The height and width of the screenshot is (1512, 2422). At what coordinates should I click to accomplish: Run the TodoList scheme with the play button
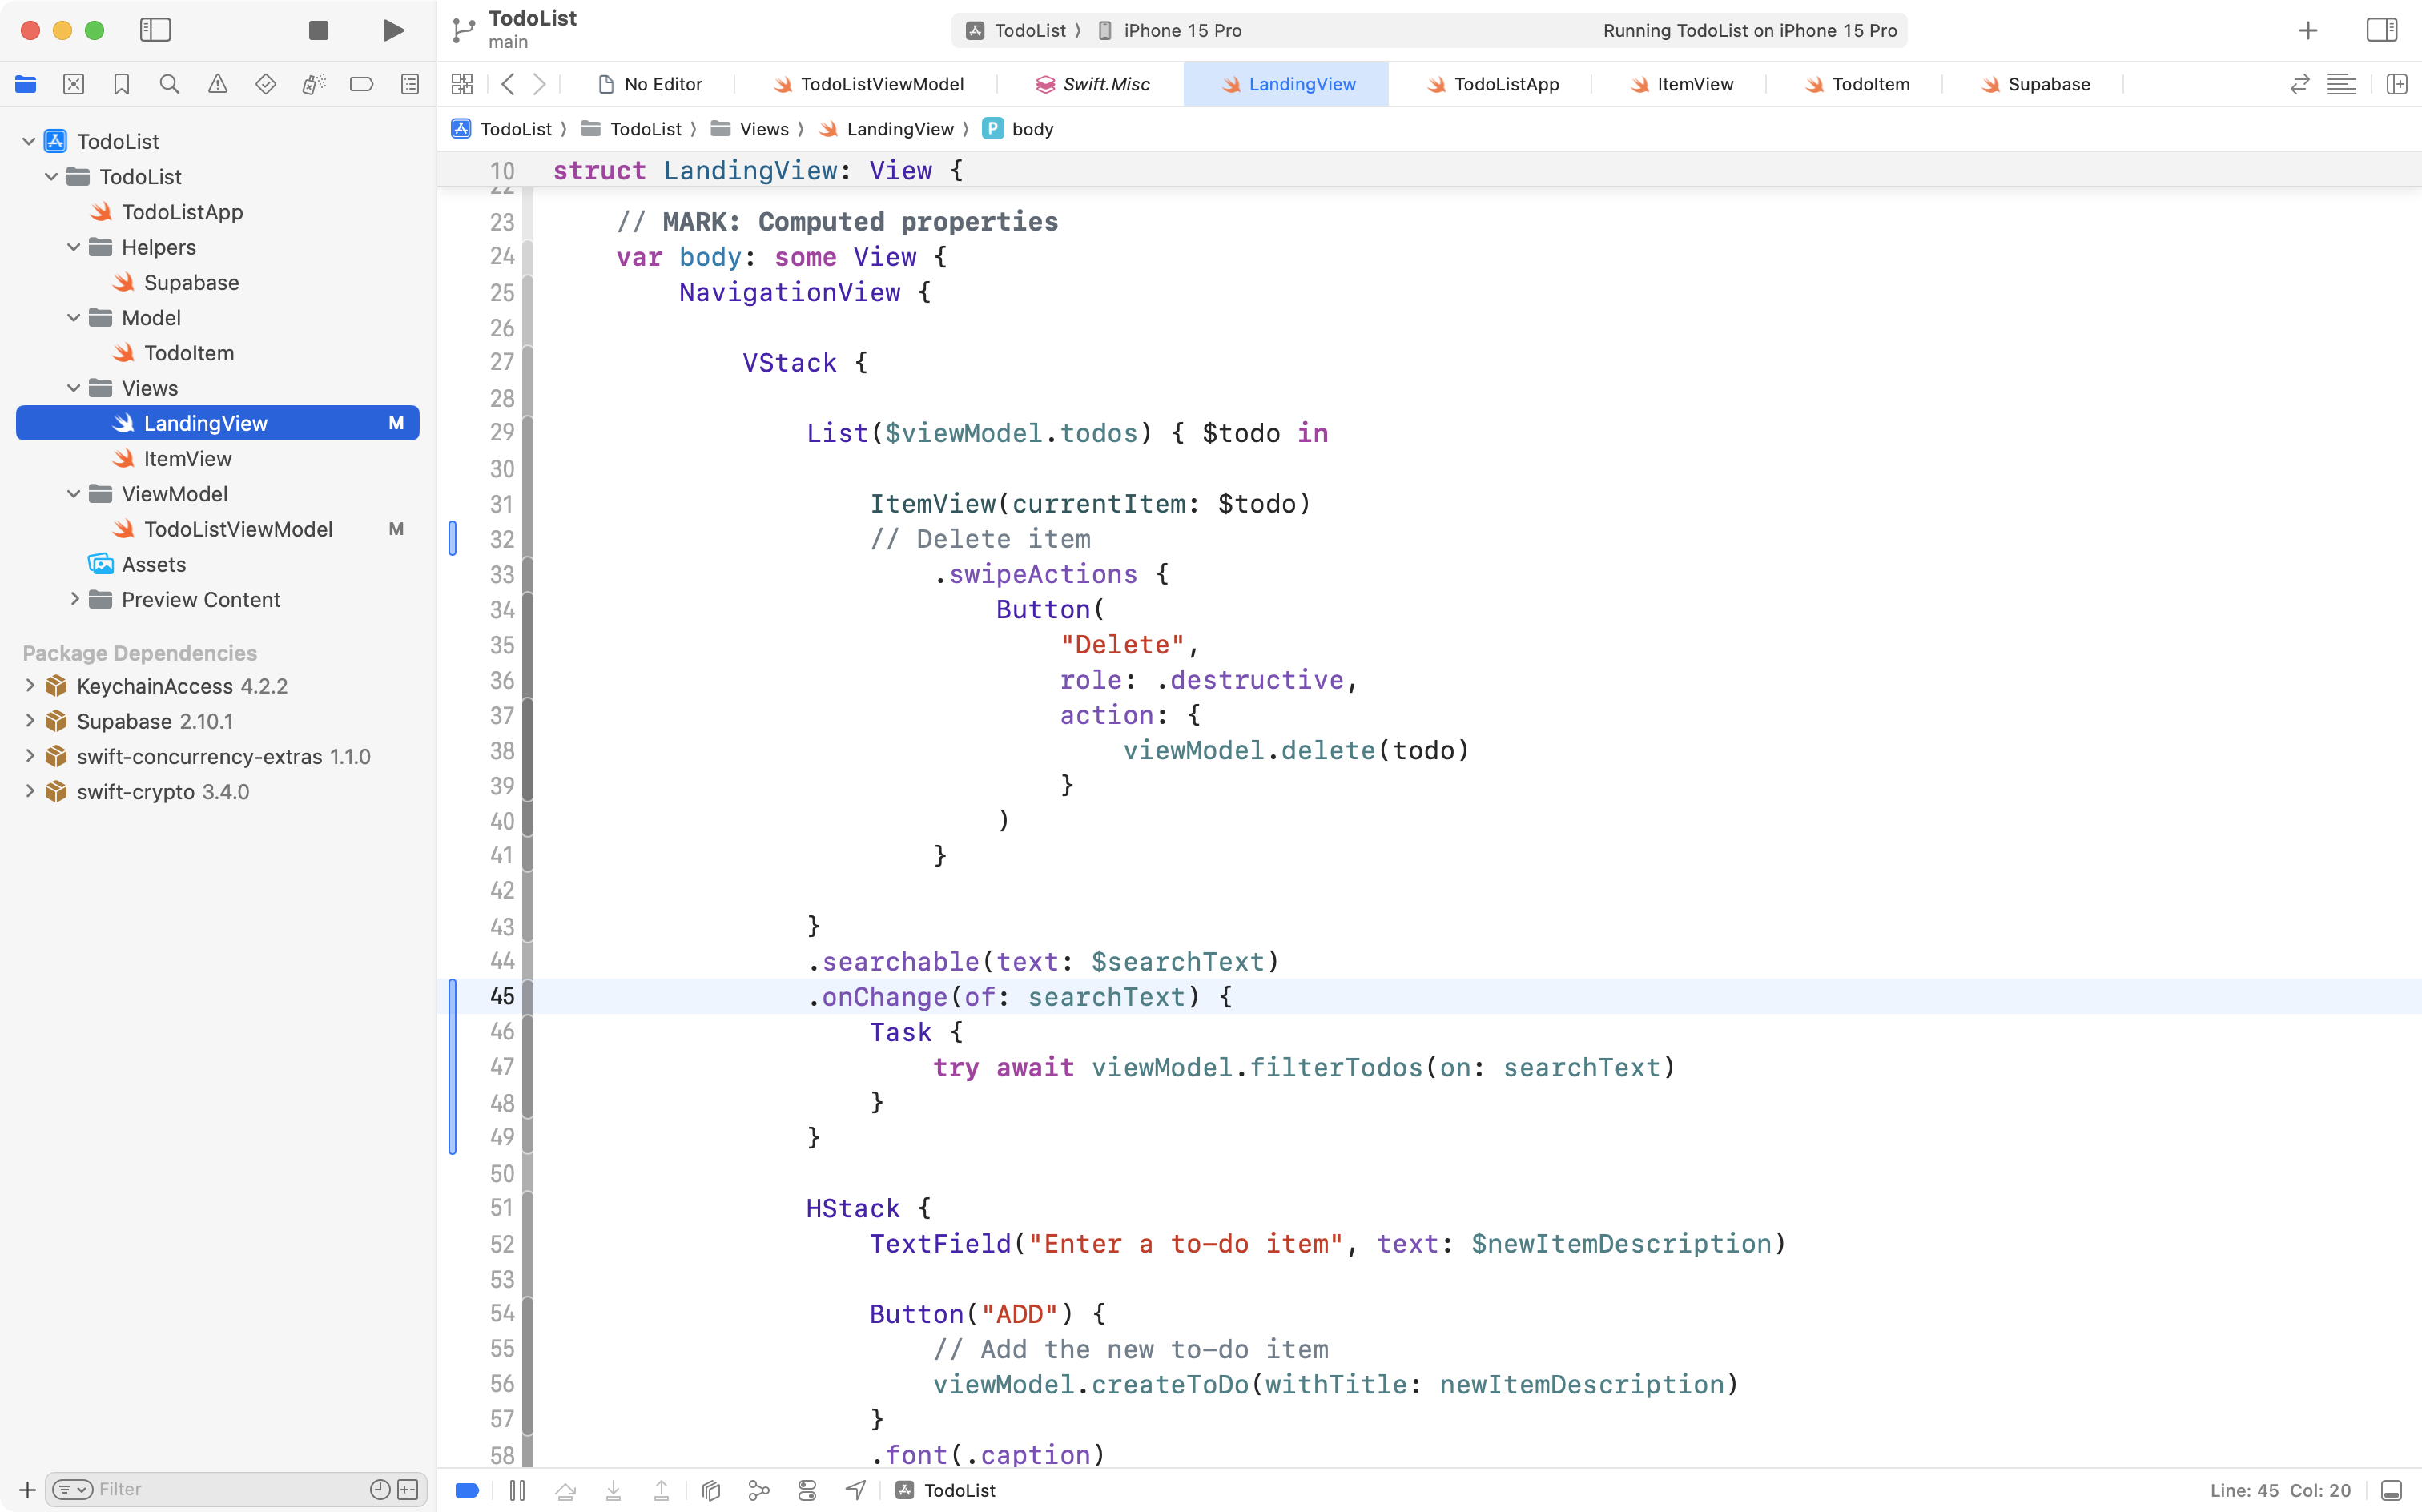(x=392, y=30)
